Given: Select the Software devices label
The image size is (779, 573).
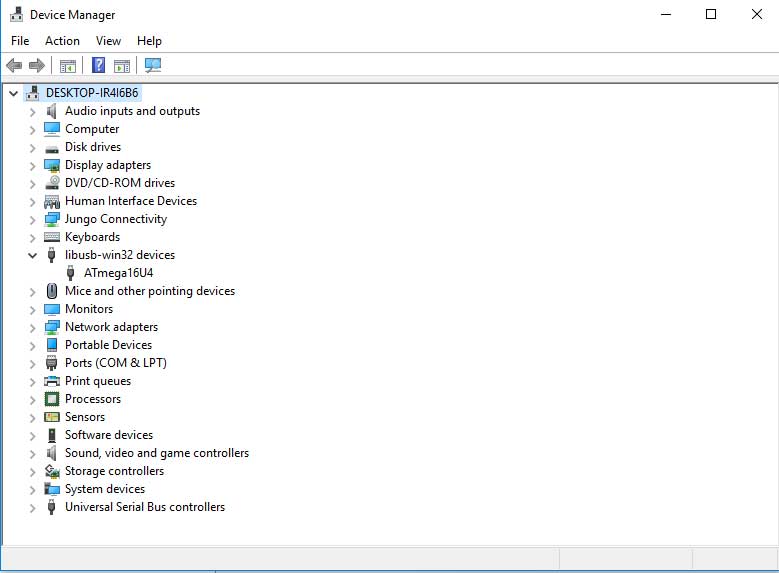Looking at the screenshot, I should click(109, 435).
